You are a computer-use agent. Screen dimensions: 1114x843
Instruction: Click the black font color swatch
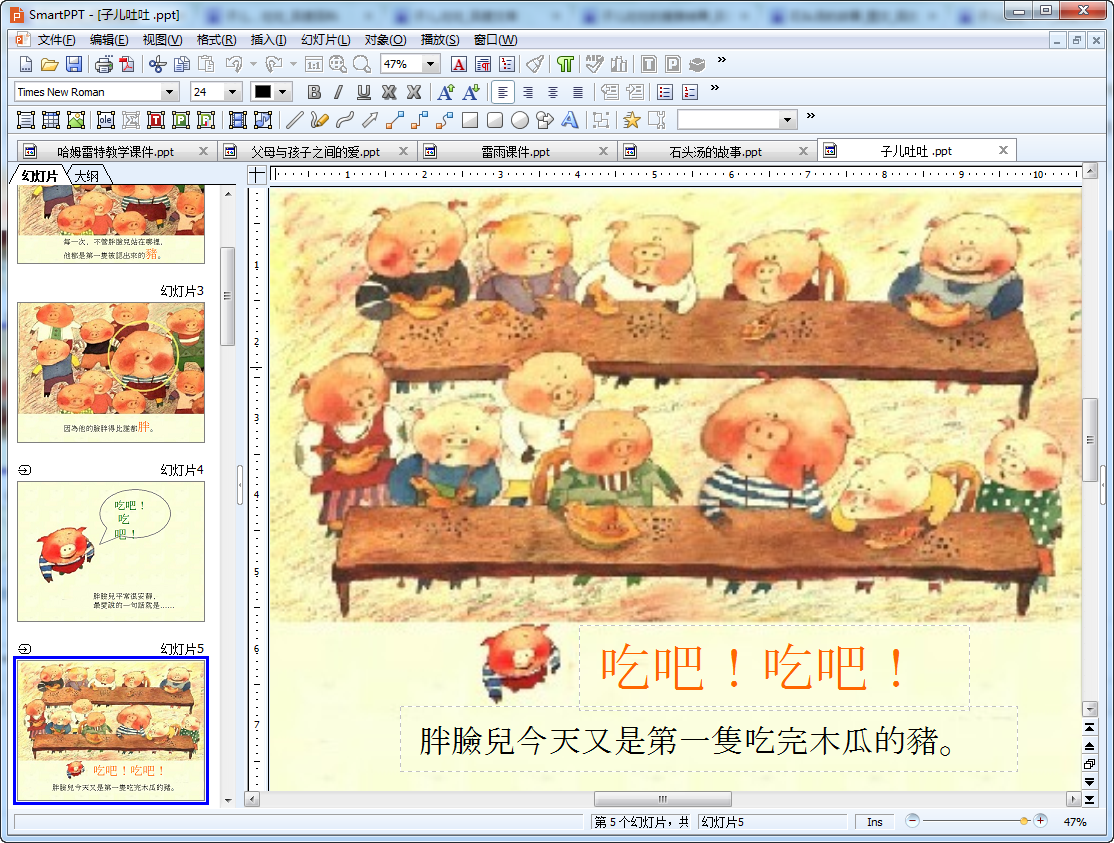click(x=263, y=92)
